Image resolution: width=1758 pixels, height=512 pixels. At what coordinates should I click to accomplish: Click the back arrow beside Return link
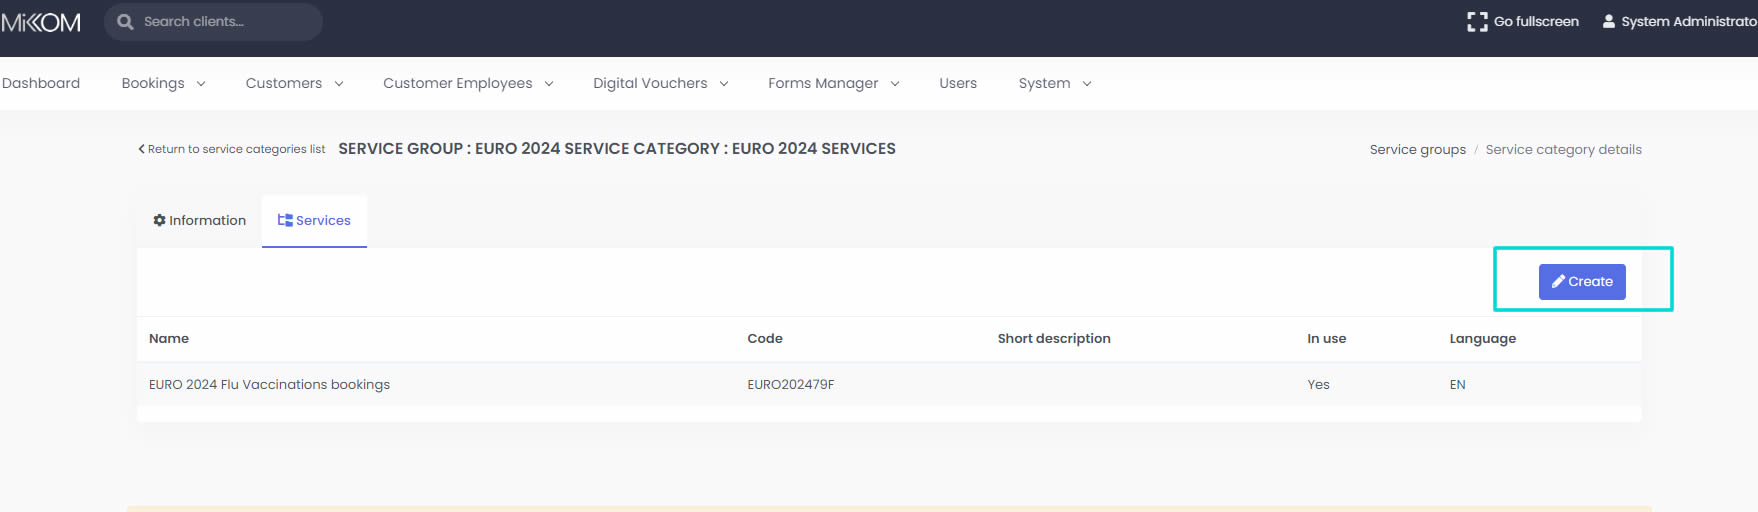141,149
